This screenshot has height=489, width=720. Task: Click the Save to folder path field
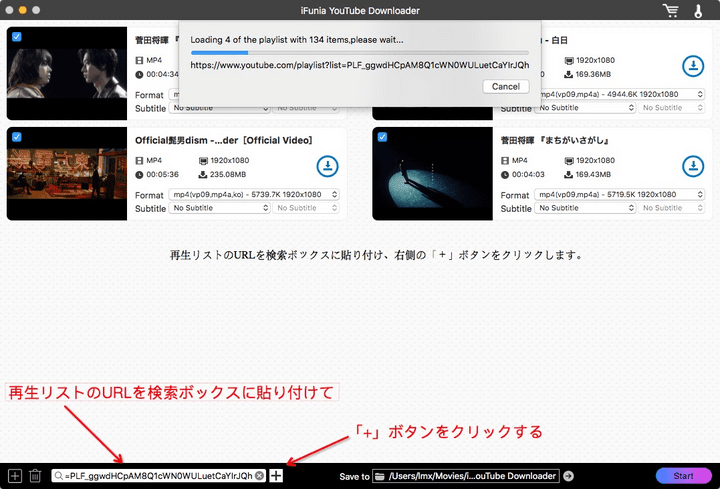(466, 476)
